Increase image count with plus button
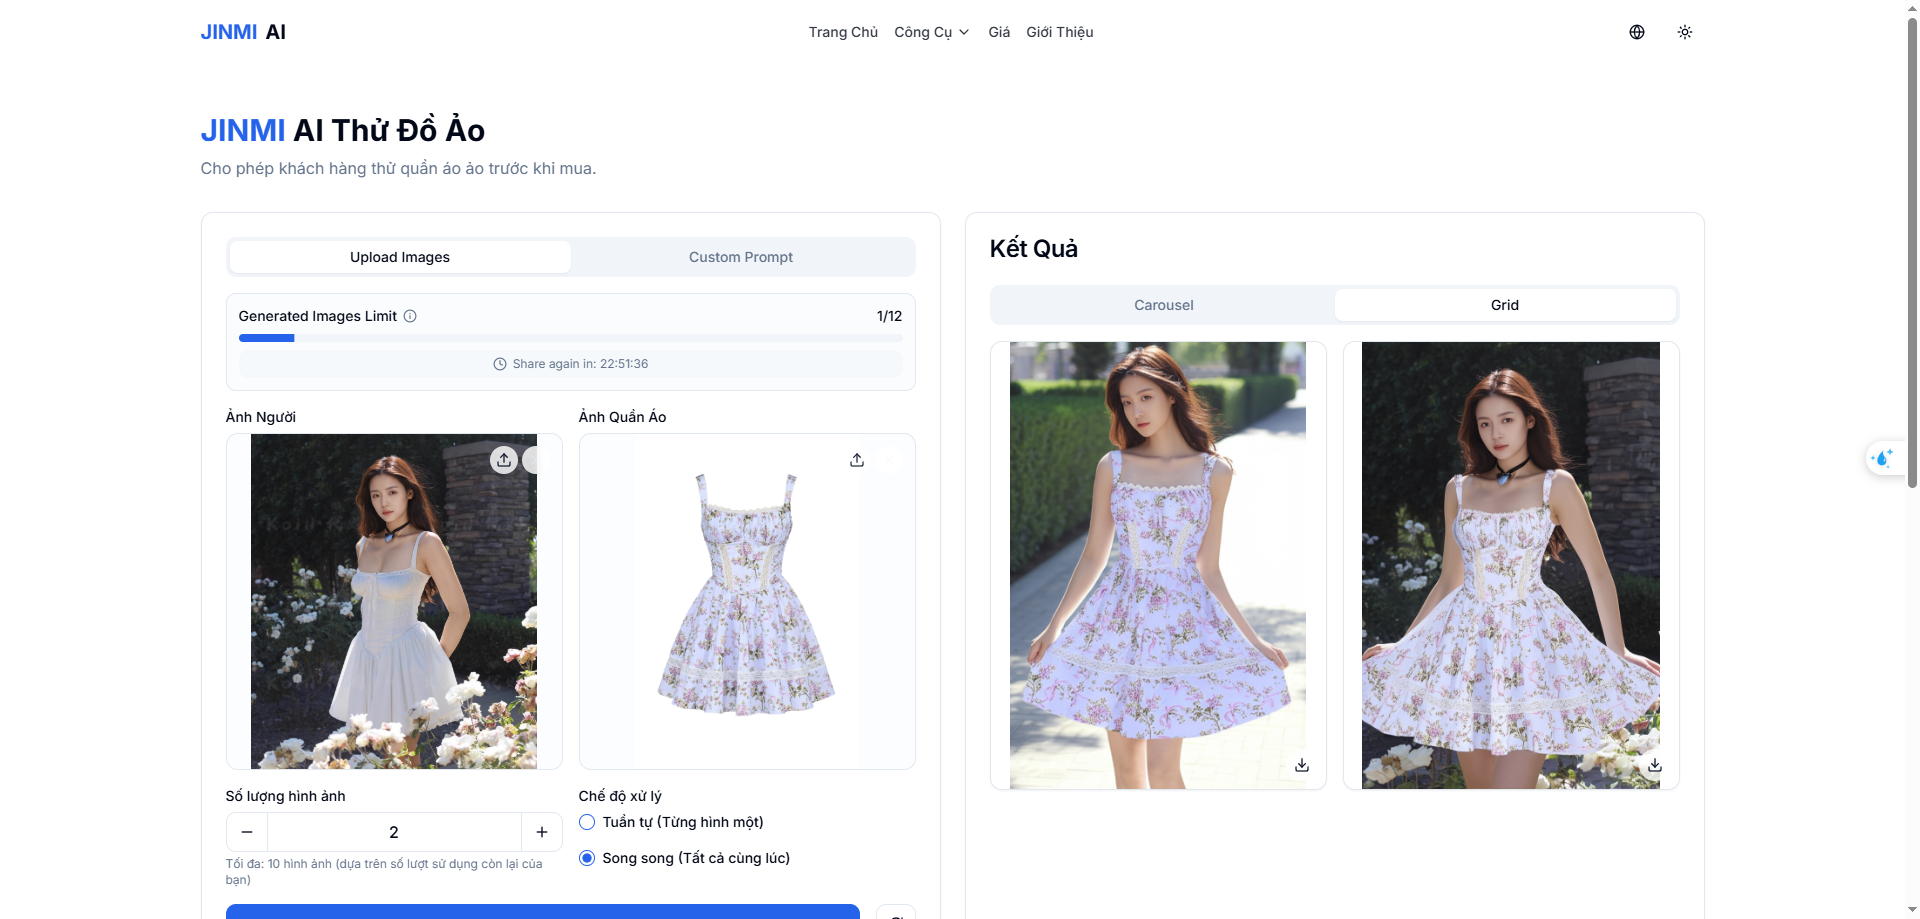The height and width of the screenshot is (919, 1920). [x=541, y=831]
